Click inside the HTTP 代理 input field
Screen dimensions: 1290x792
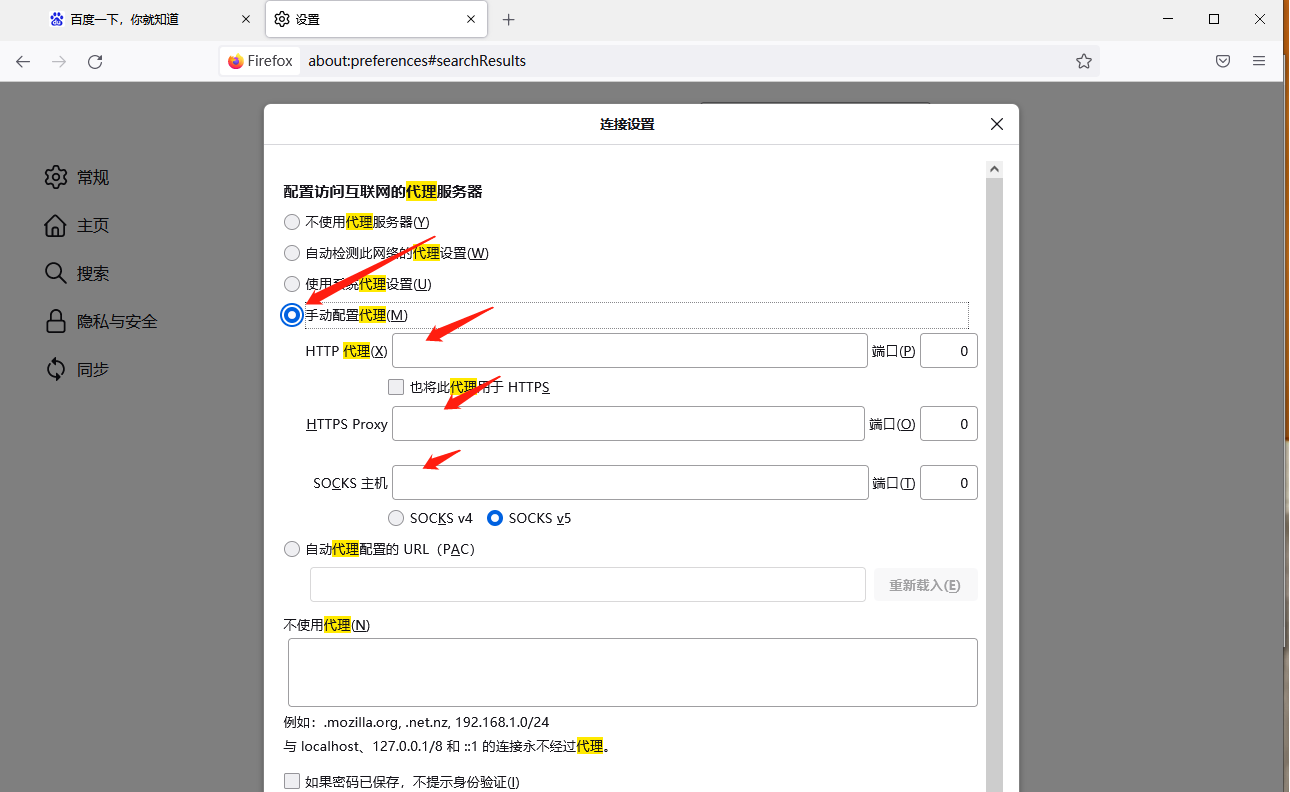628,350
